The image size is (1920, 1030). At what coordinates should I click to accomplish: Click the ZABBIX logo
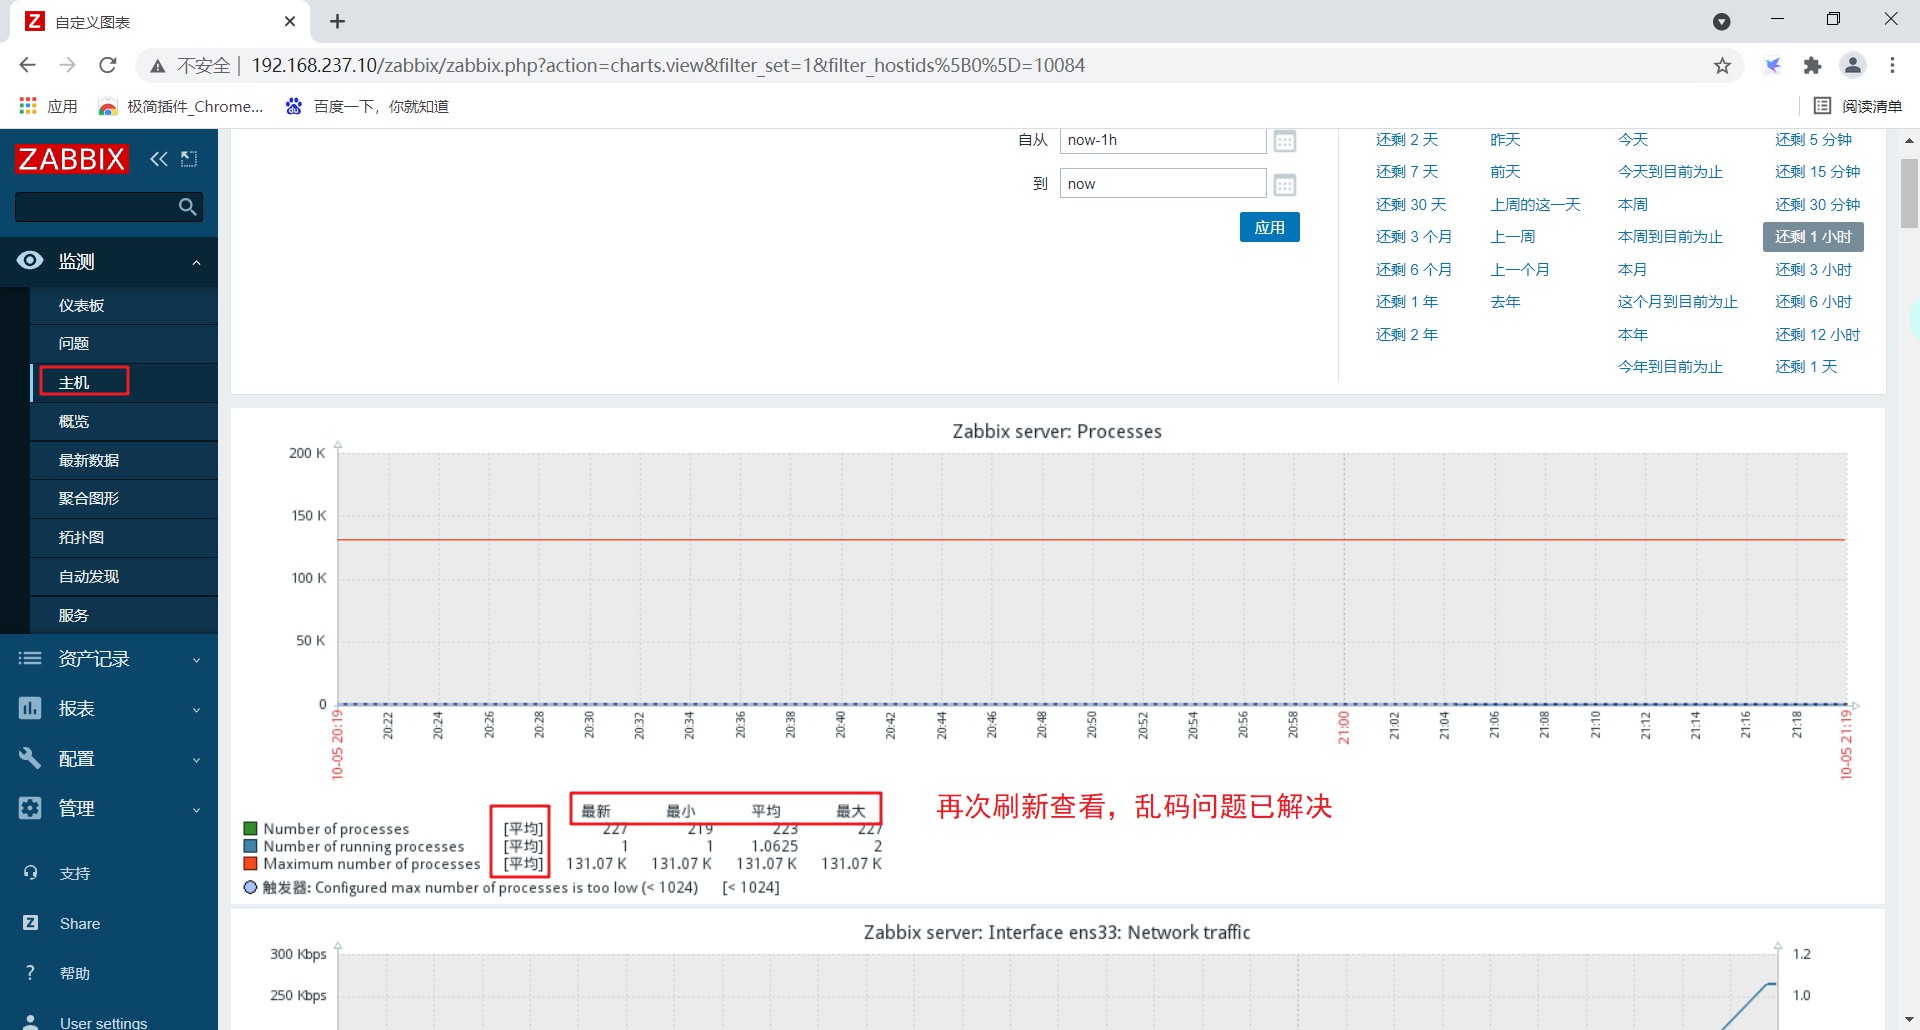(x=71, y=159)
